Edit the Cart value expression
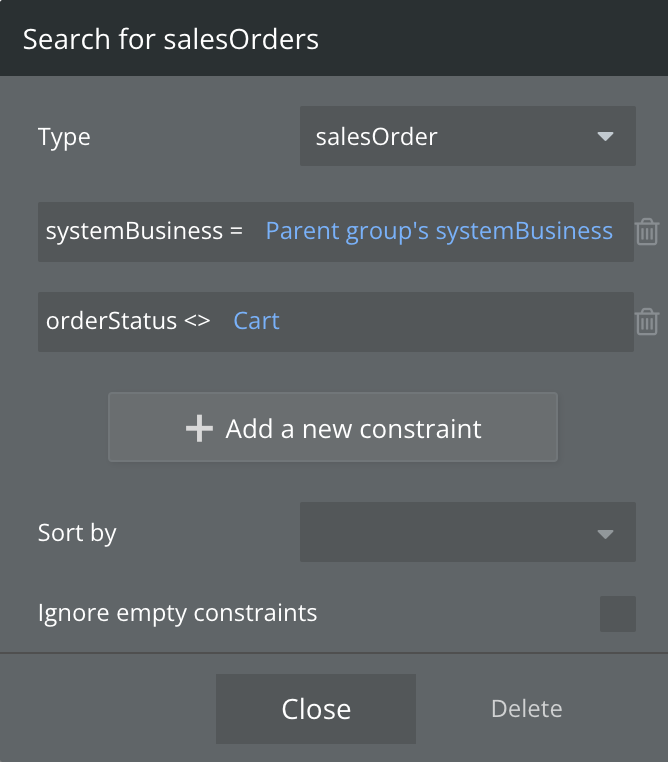This screenshot has height=762, width=668. click(257, 321)
